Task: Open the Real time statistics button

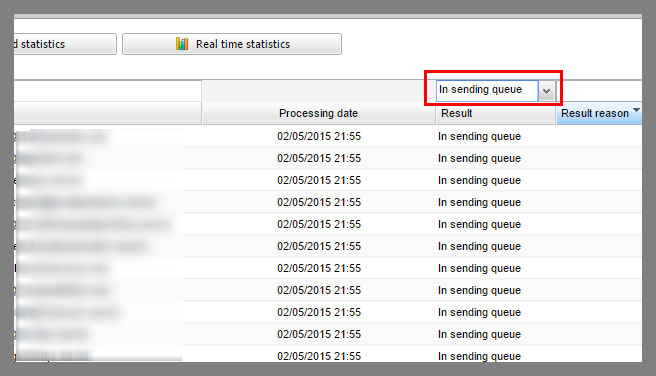Action: [232, 44]
